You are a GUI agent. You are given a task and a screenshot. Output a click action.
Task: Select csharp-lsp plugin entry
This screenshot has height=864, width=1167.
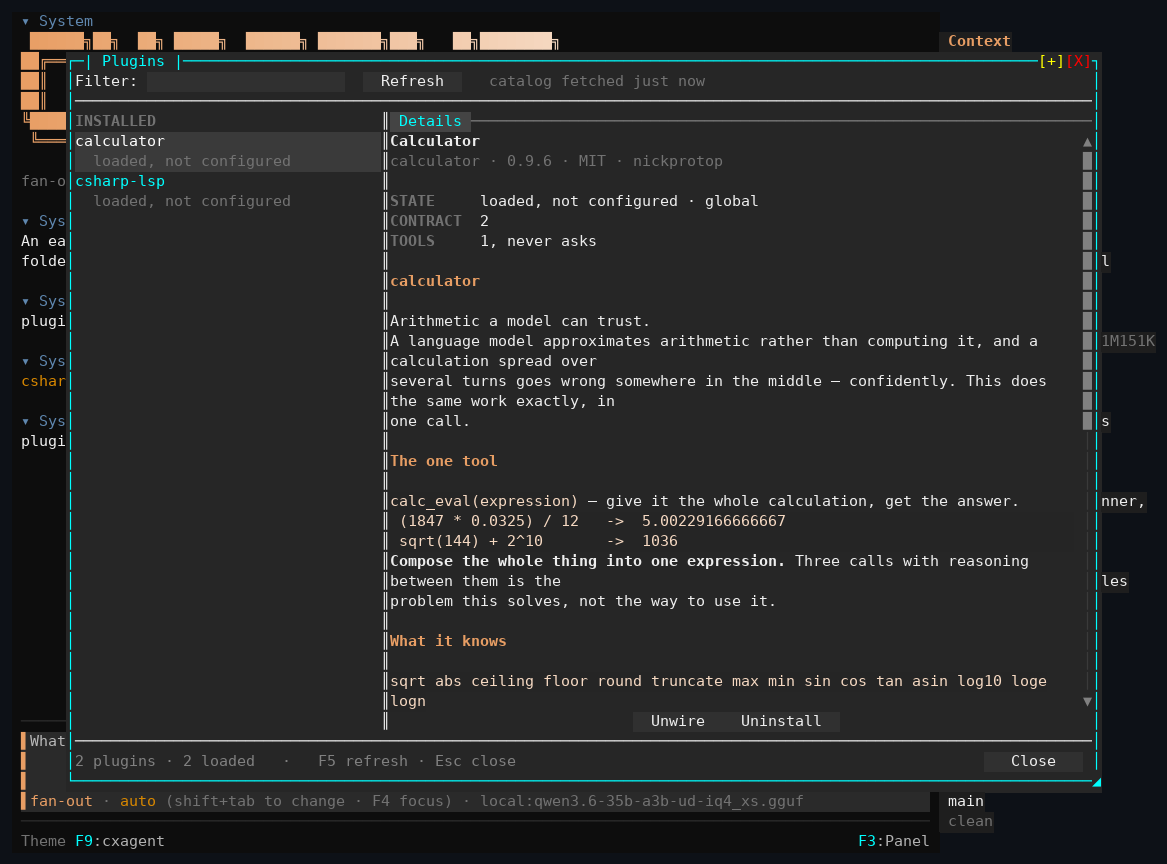(227, 191)
